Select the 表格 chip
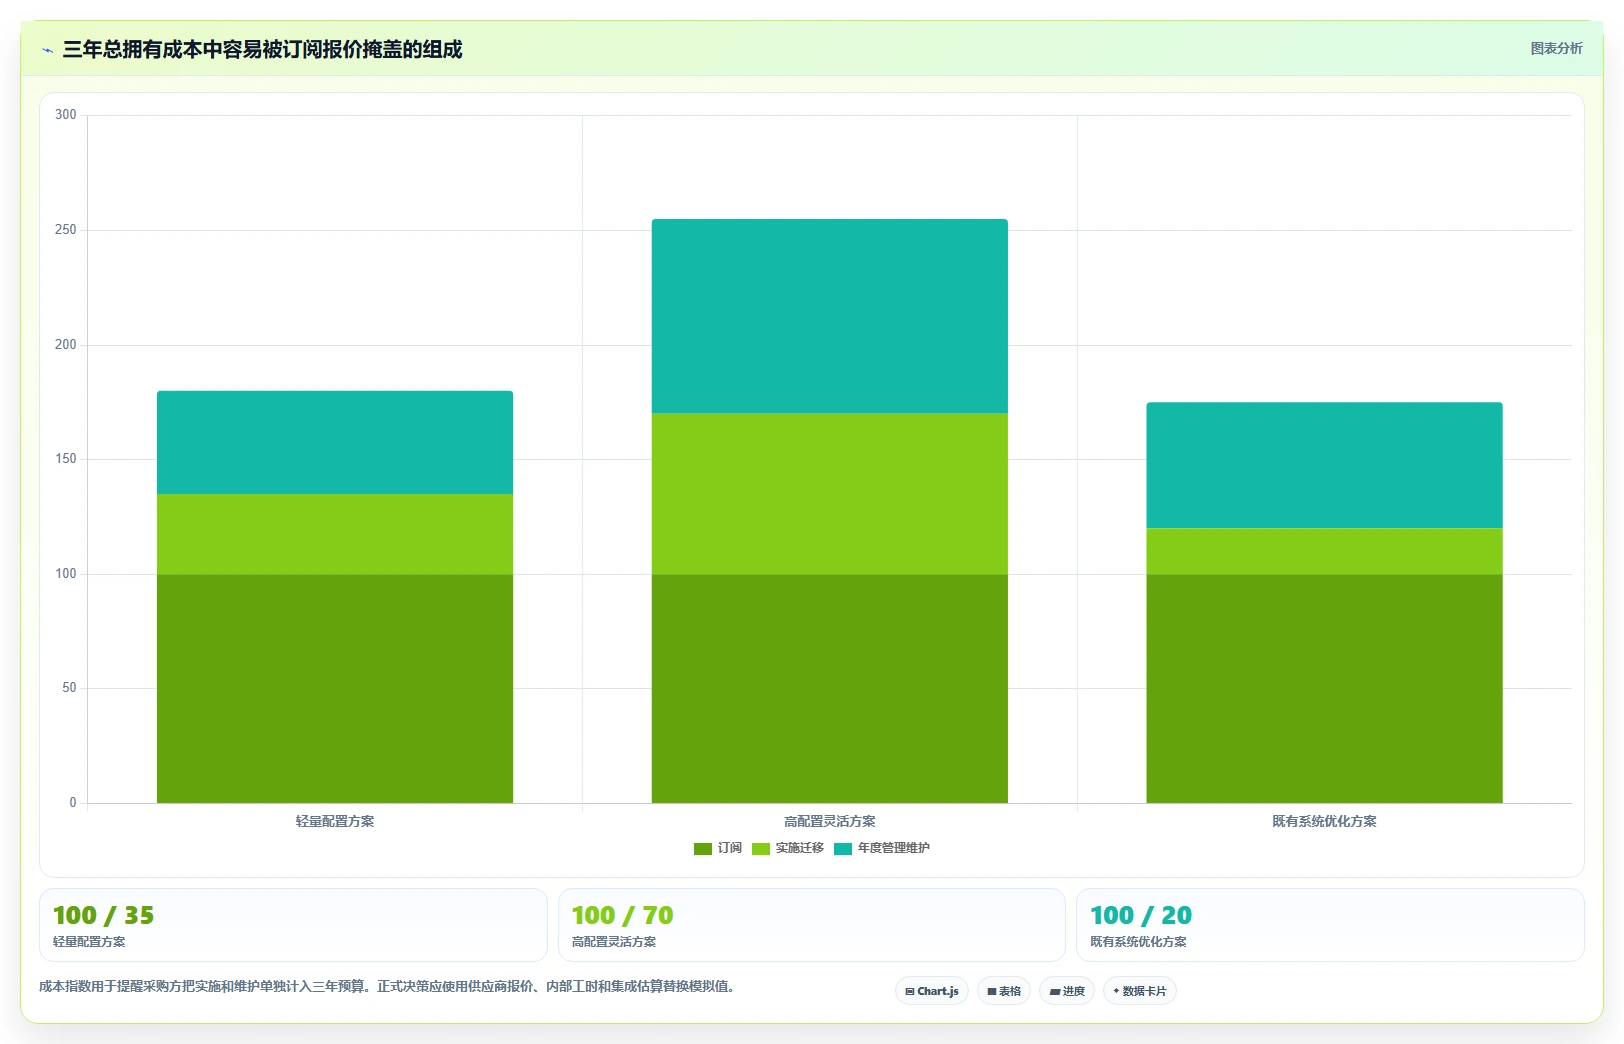 (x=1004, y=991)
